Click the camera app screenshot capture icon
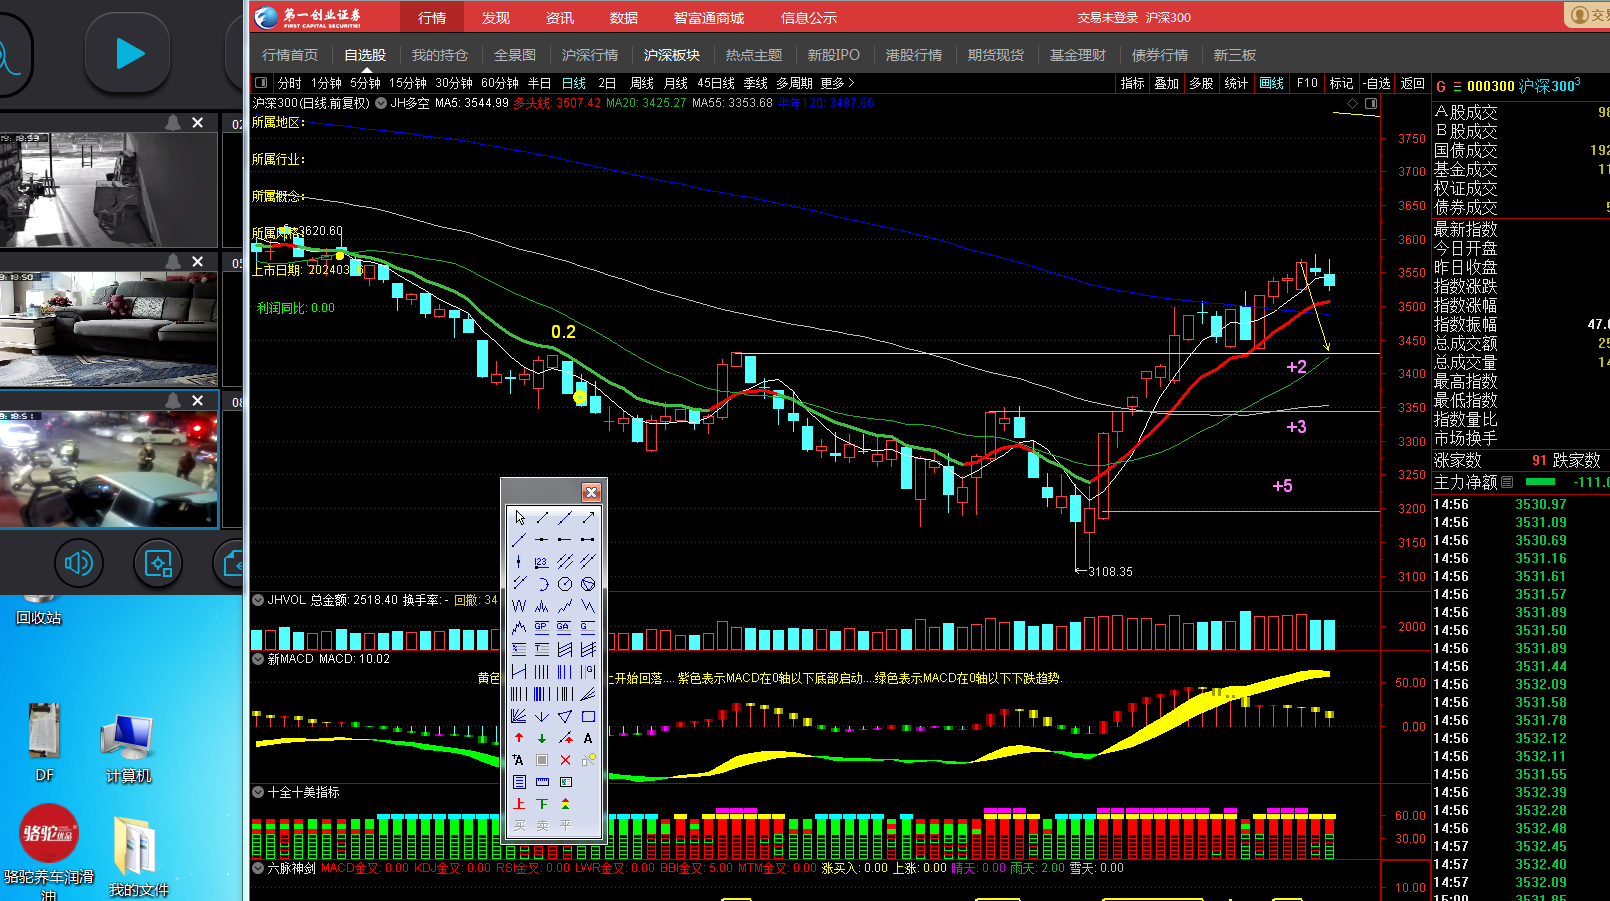 tap(158, 564)
